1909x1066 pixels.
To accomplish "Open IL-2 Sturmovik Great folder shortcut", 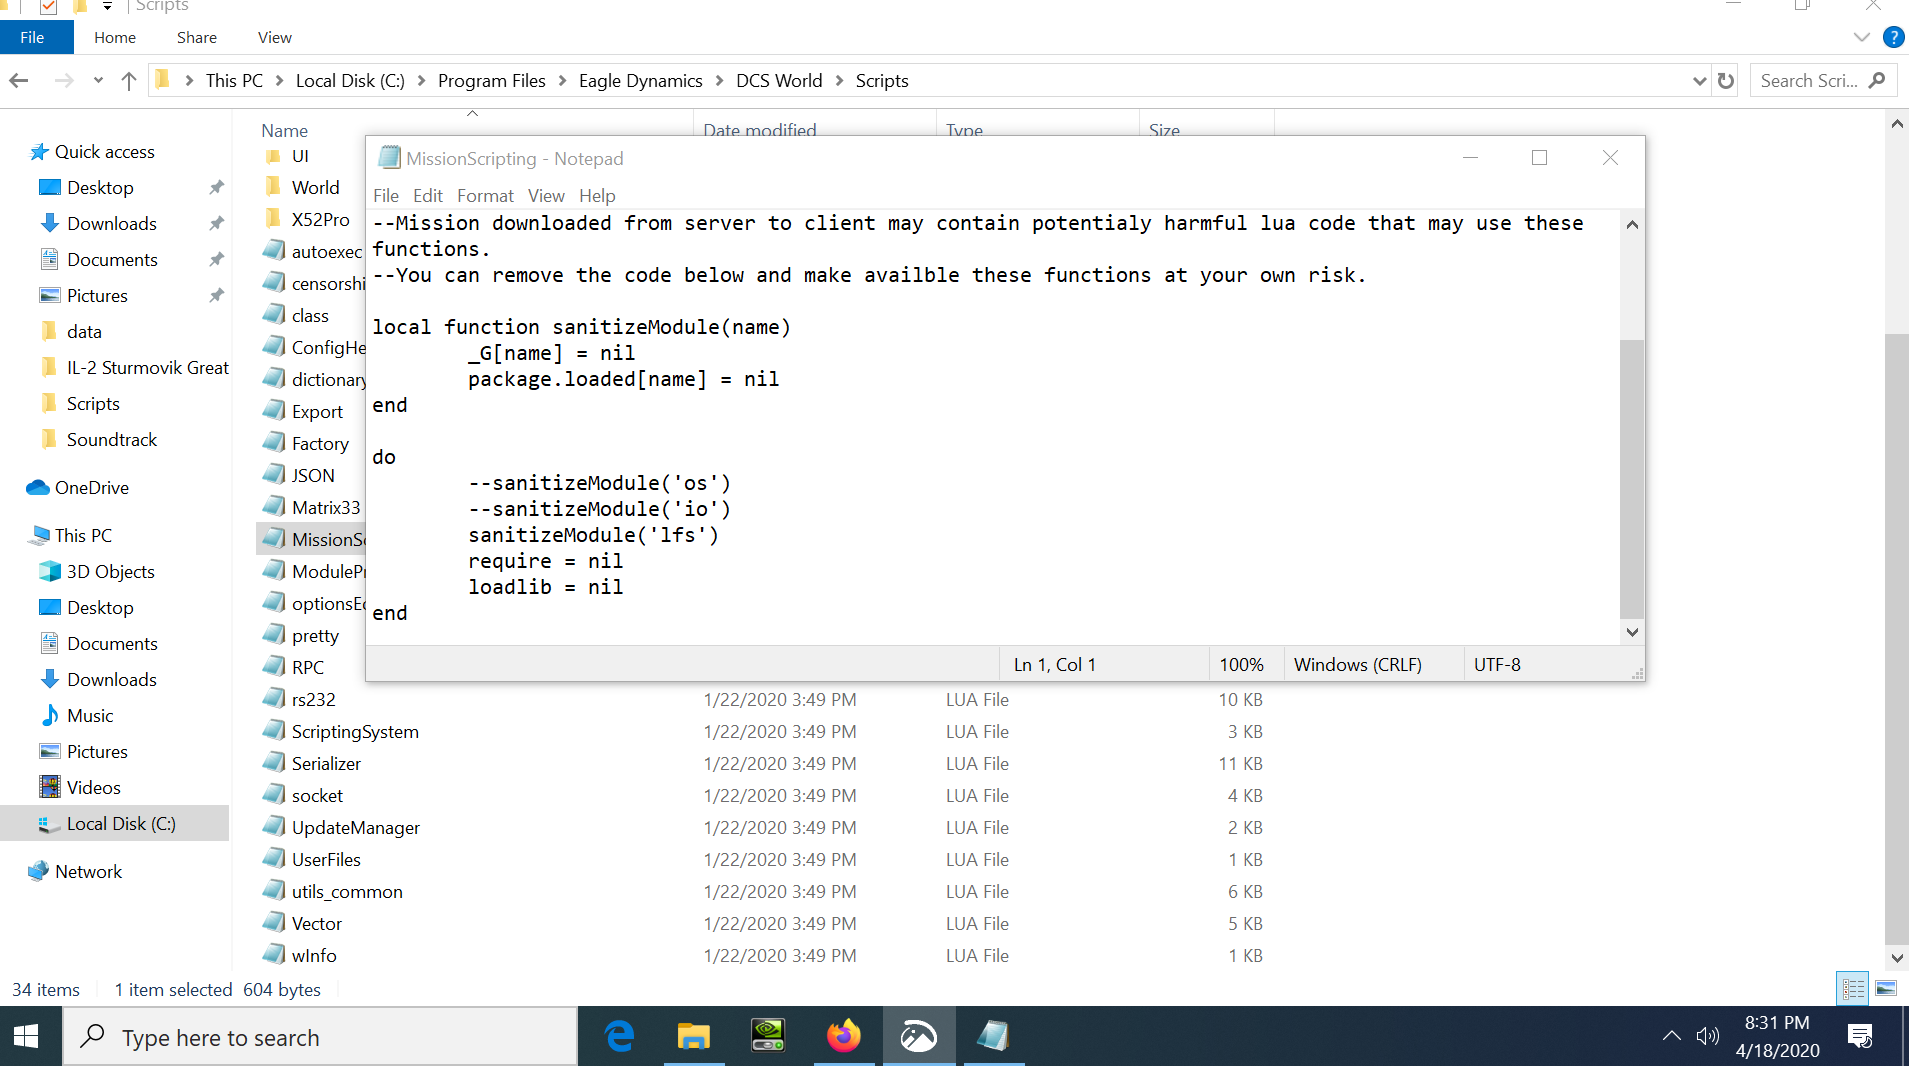I will [148, 368].
